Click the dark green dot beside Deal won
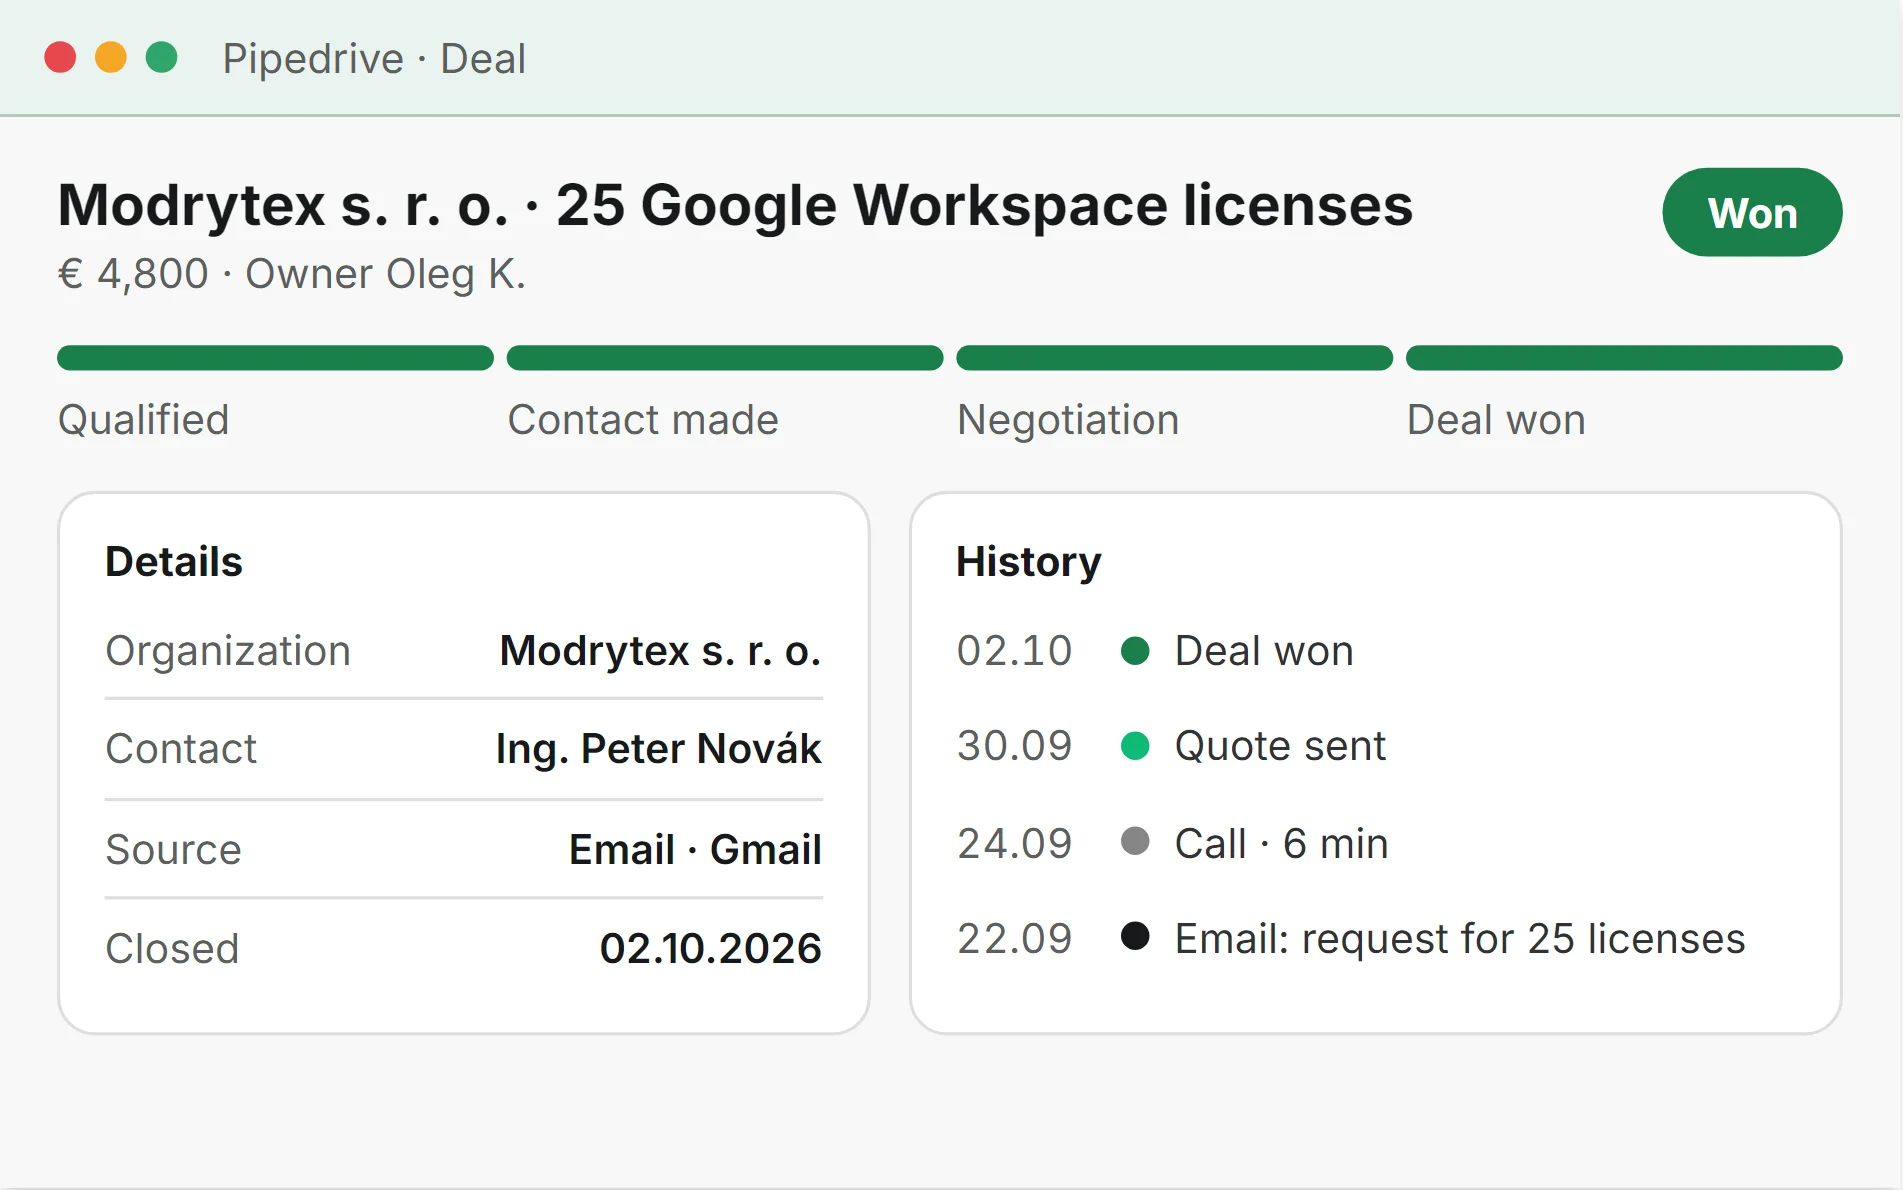1903x1190 pixels. (1135, 651)
